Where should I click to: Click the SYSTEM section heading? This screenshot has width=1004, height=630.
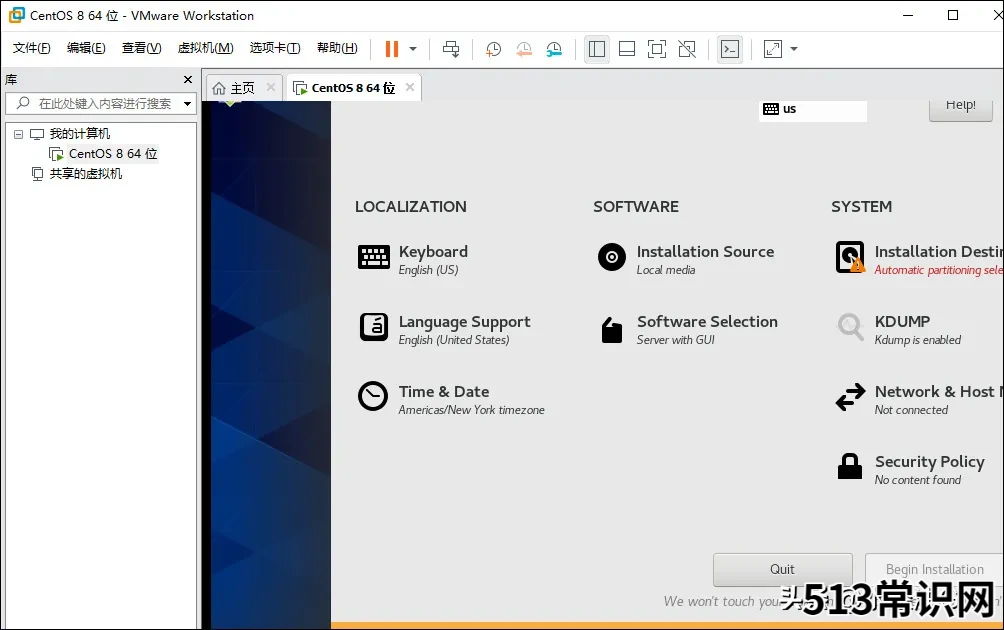[861, 207]
